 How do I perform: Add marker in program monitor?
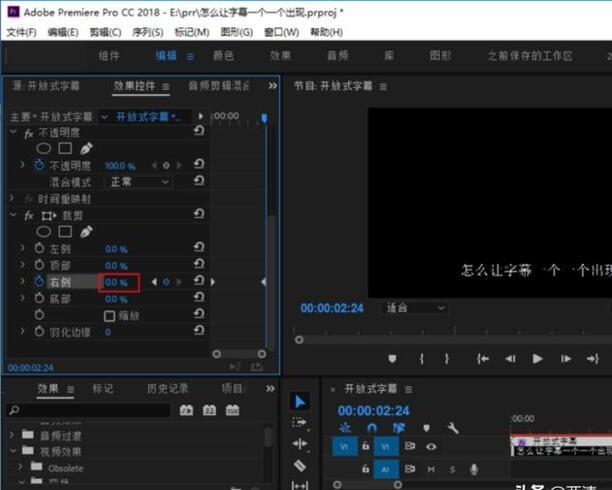[x=392, y=358]
